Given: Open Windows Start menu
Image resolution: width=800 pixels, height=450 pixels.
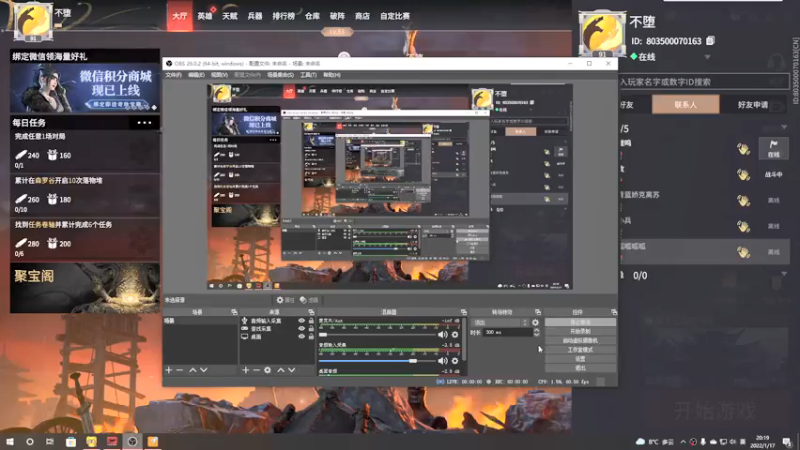Looking at the screenshot, I should pos(10,441).
